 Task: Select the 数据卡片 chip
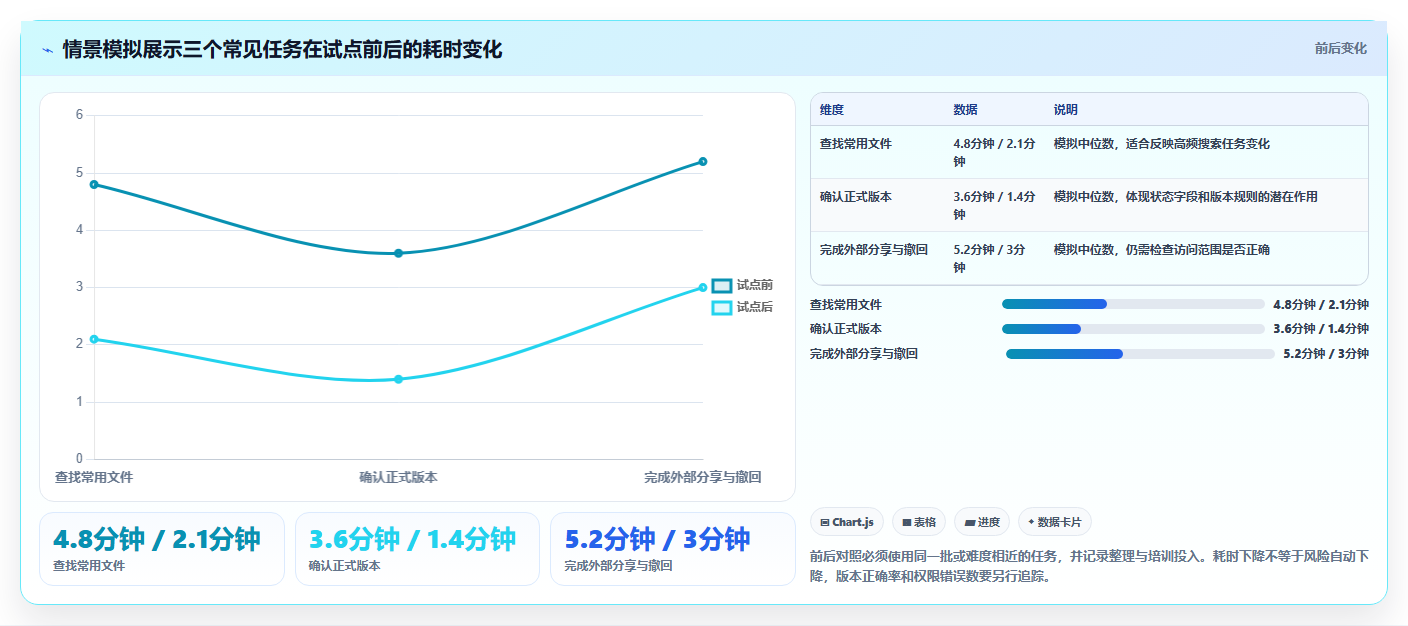[x=1055, y=522]
